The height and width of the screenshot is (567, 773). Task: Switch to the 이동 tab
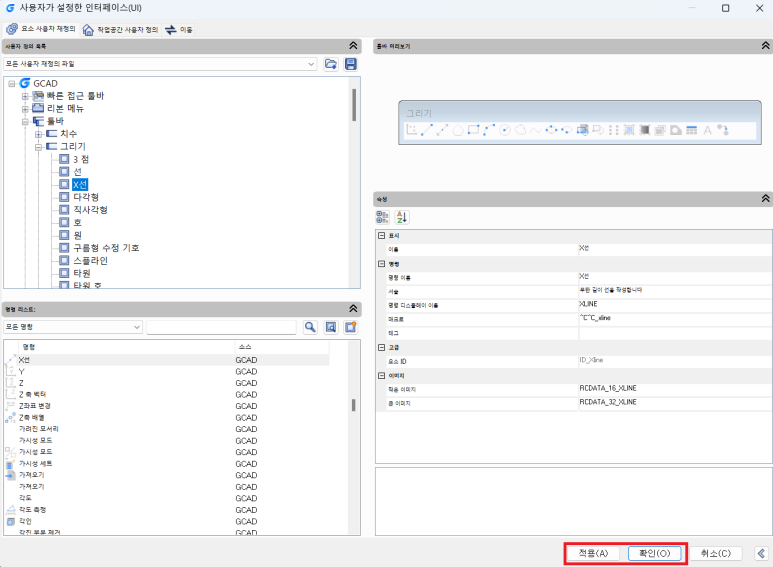(x=180, y=30)
